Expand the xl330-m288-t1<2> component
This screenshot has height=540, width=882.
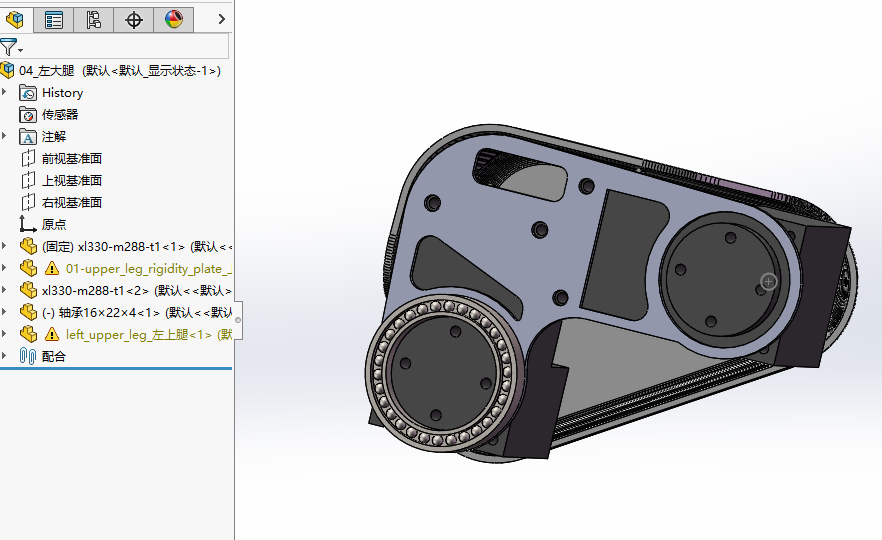[x=4, y=289]
